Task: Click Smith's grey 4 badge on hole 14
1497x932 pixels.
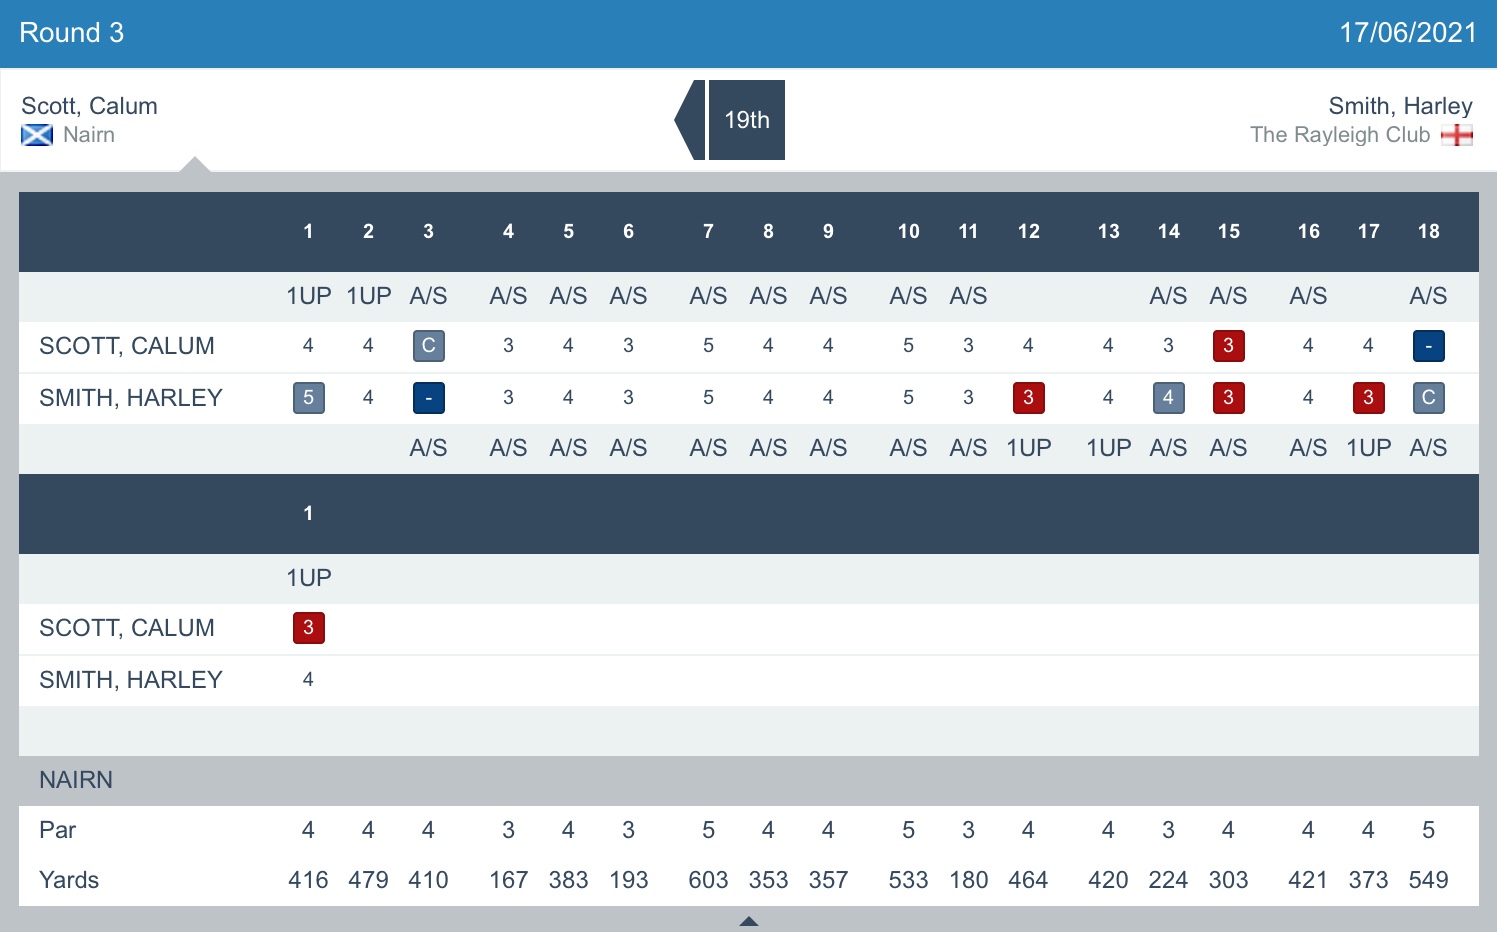Action: click(1168, 398)
